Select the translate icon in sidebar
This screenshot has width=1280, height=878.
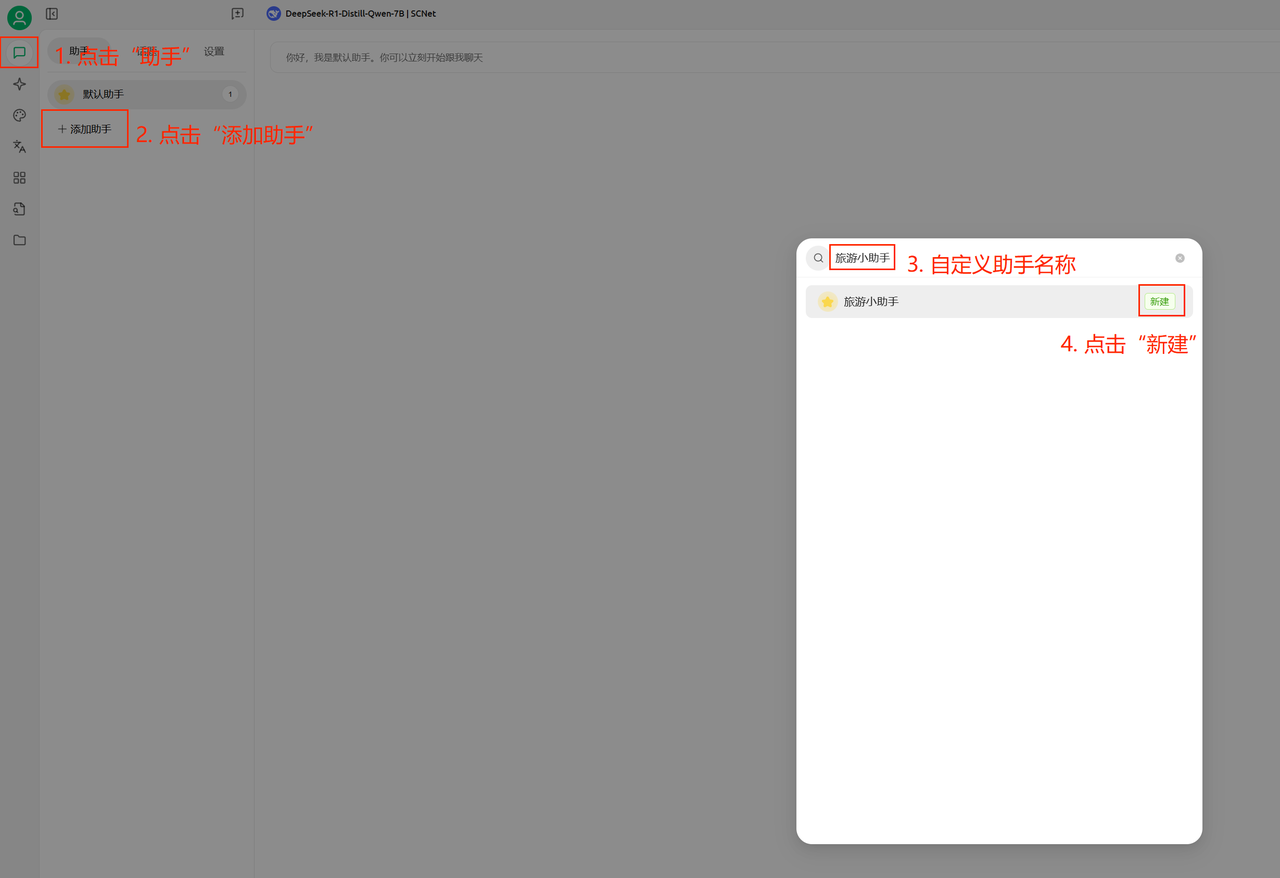[x=19, y=146]
